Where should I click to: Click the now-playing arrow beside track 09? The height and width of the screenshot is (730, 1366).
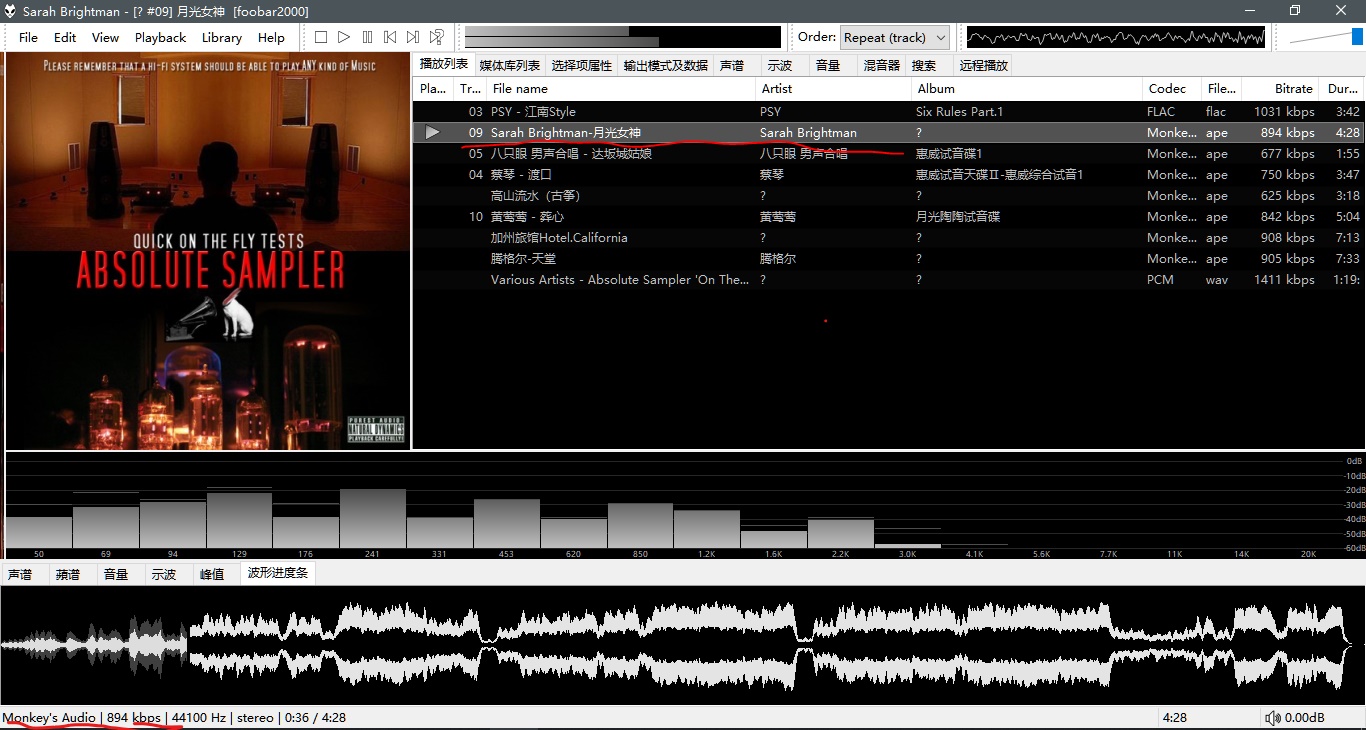tap(432, 133)
